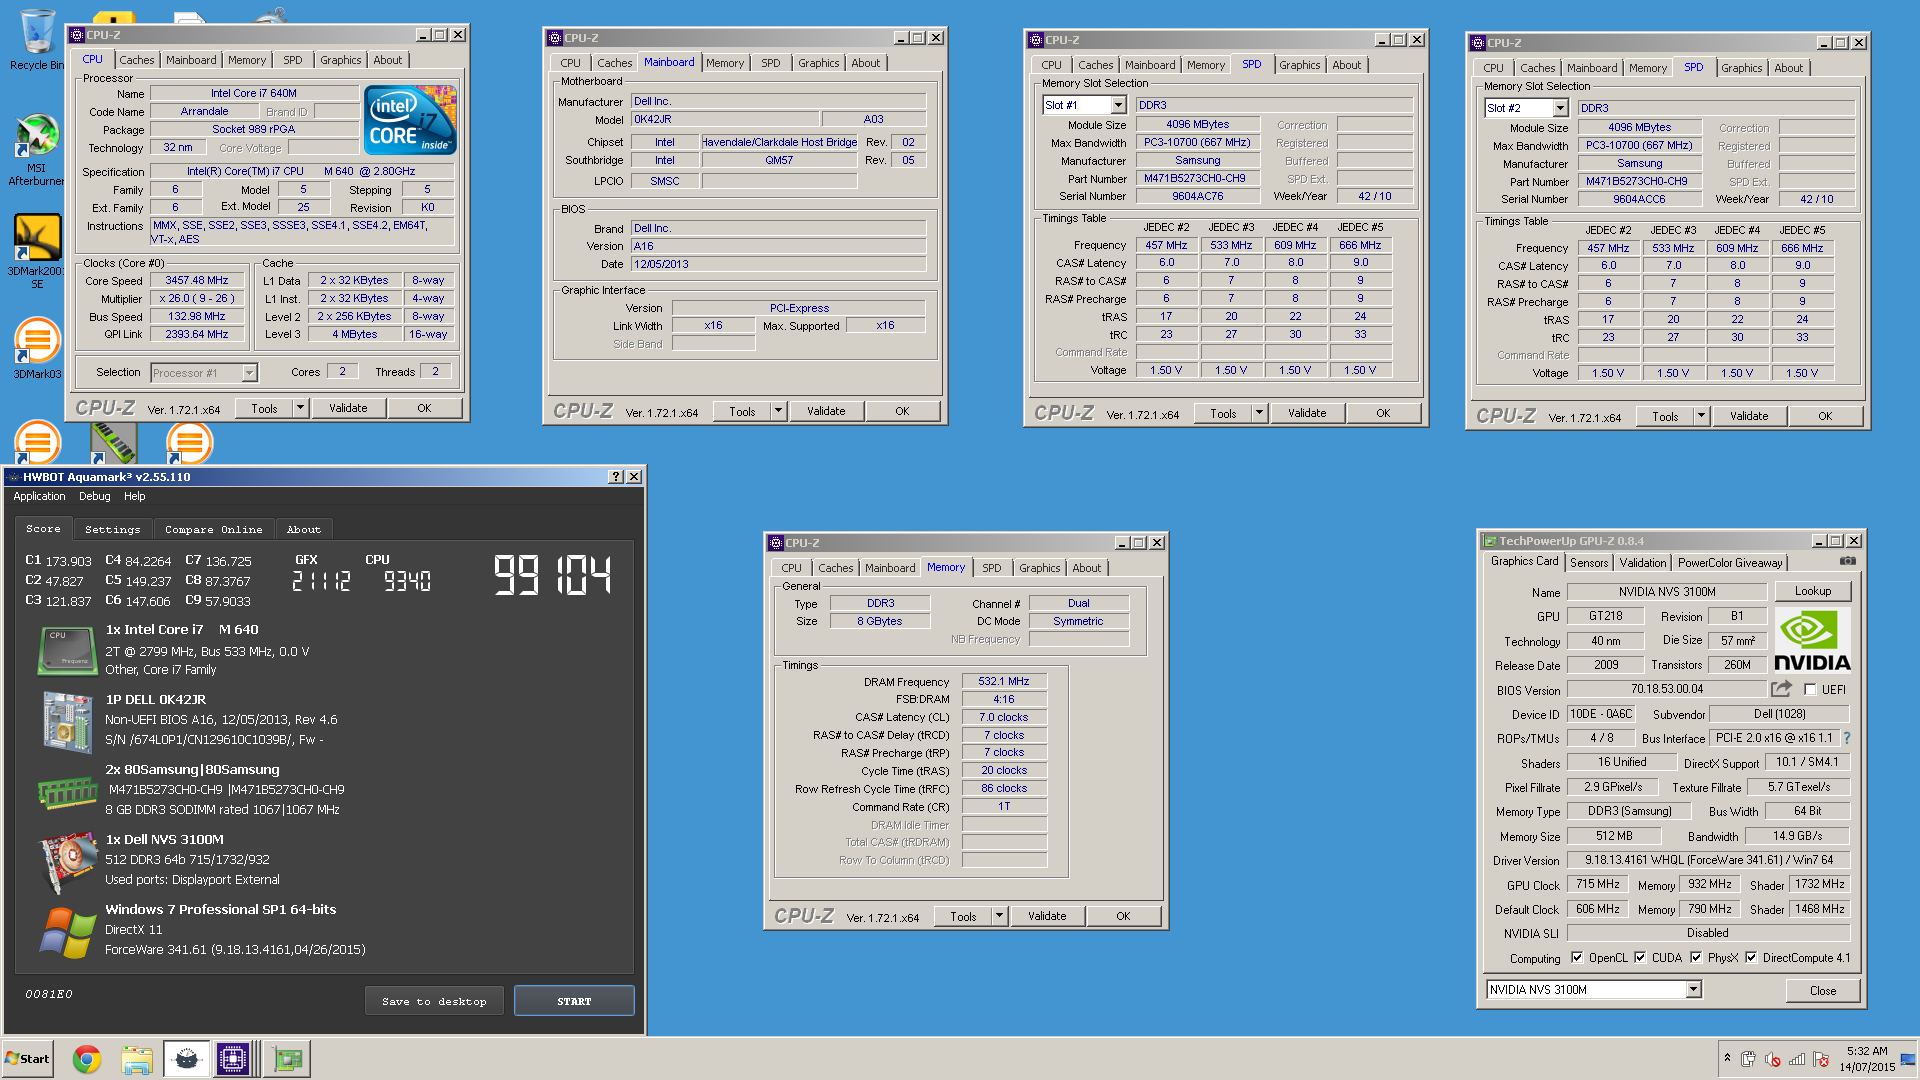Toggle the OpenCL checkbox in GPU-Z
Viewport: 1920px width, 1080px height.
pos(1577,957)
